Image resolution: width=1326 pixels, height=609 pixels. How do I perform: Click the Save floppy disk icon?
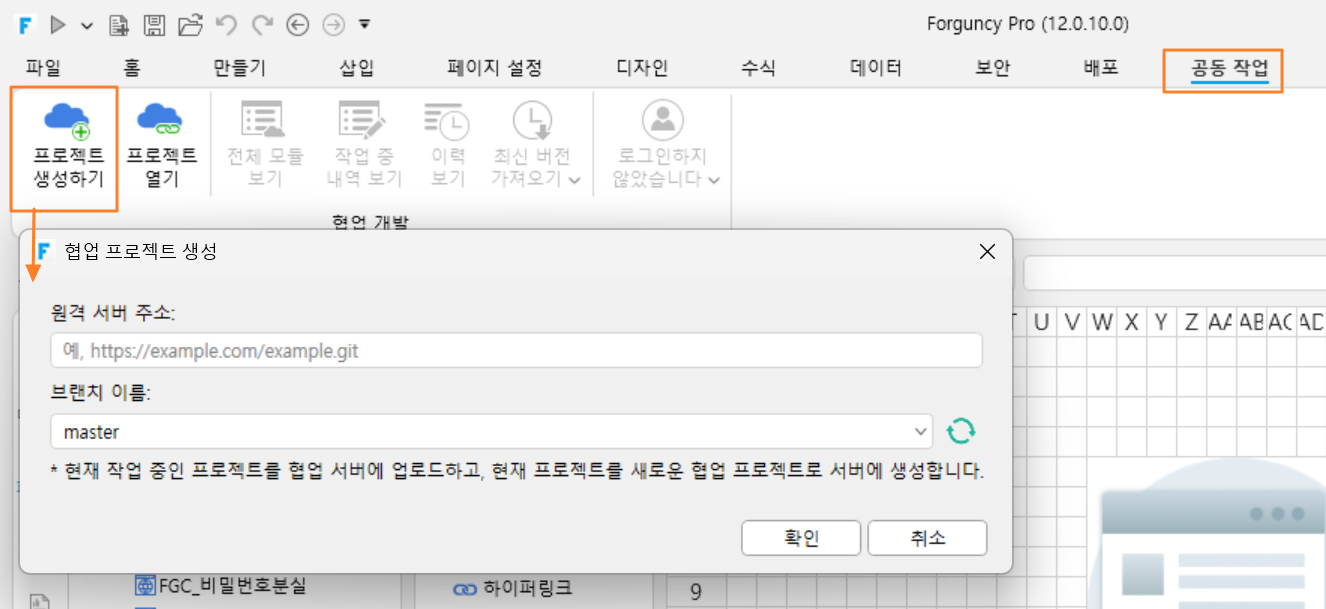(154, 24)
